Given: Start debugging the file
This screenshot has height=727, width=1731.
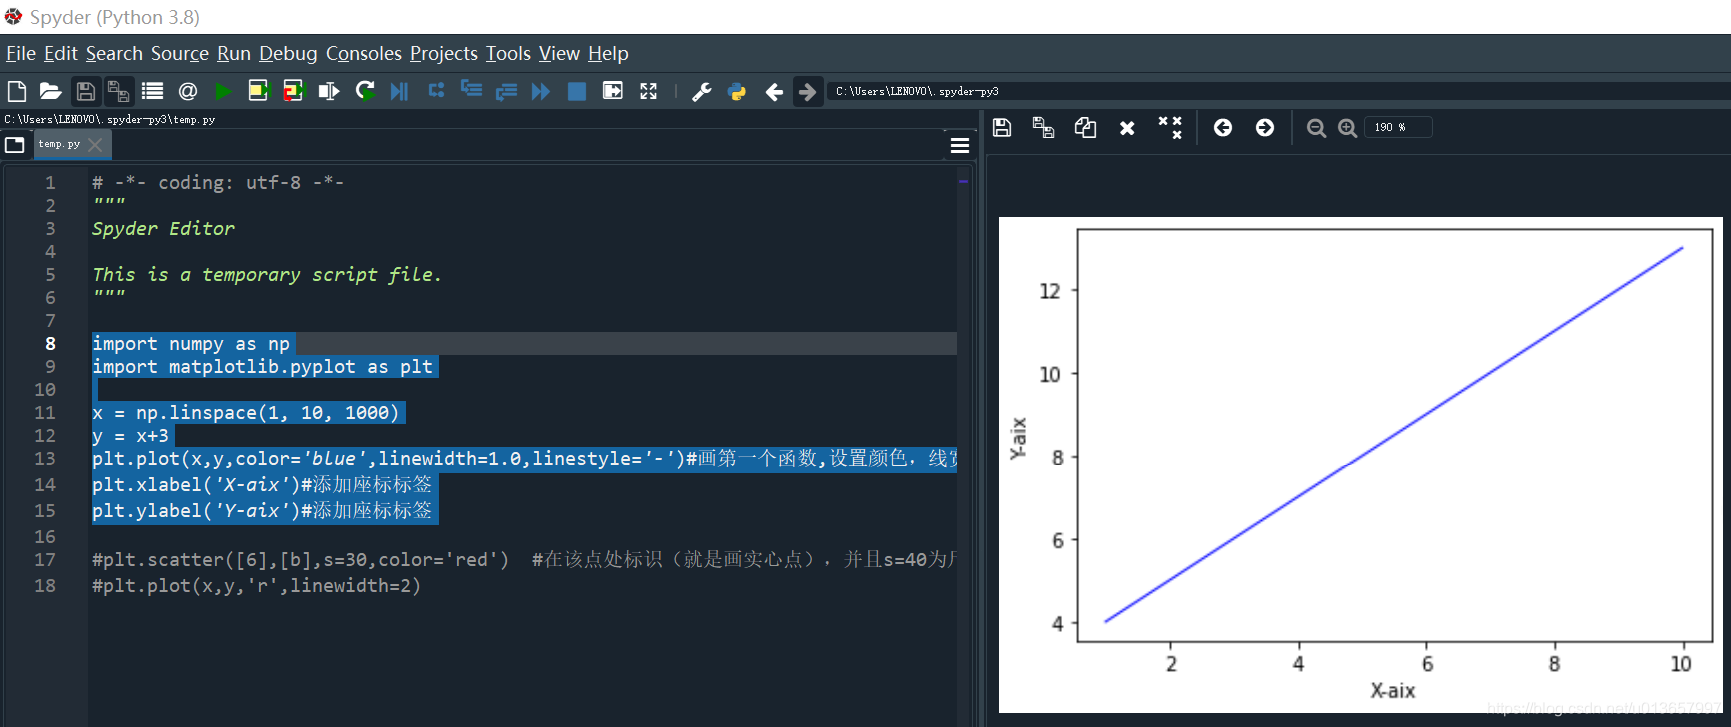Looking at the screenshot, I should (399, 91).
